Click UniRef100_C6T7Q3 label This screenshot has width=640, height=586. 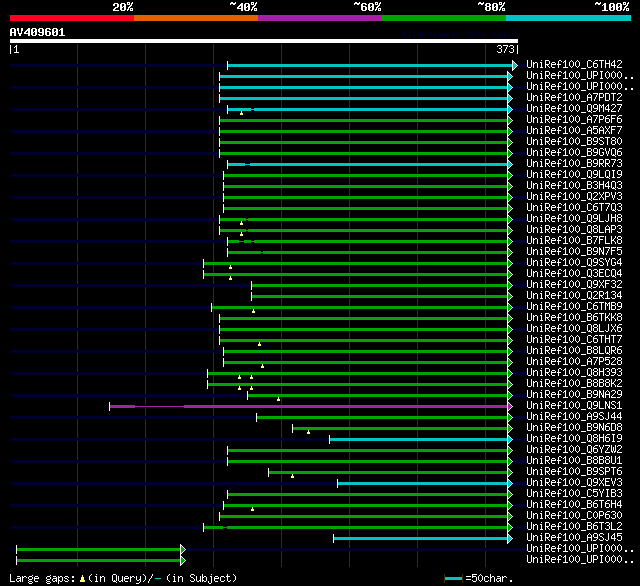point(574,208)
